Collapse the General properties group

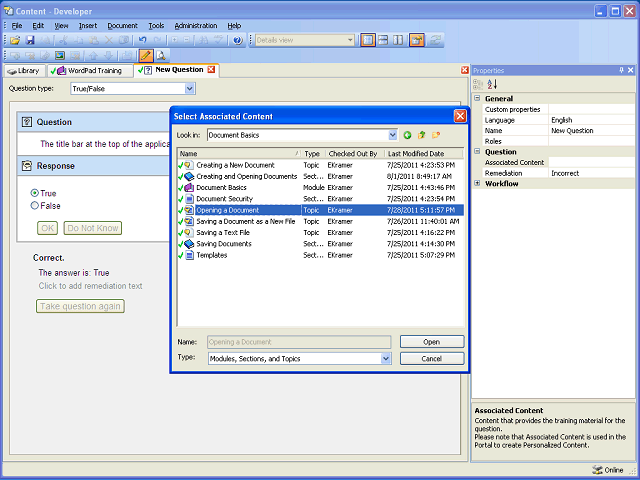point(477,98)
